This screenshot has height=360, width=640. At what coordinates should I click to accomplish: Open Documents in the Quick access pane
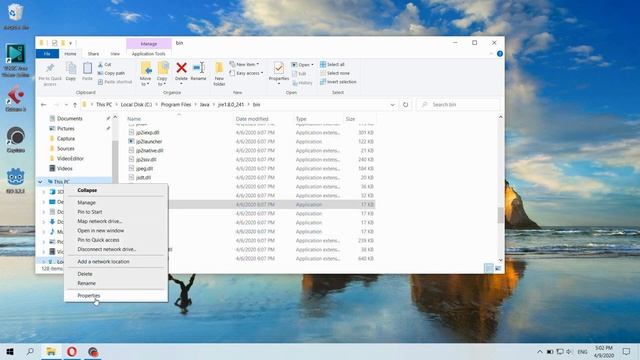(70, 119)
